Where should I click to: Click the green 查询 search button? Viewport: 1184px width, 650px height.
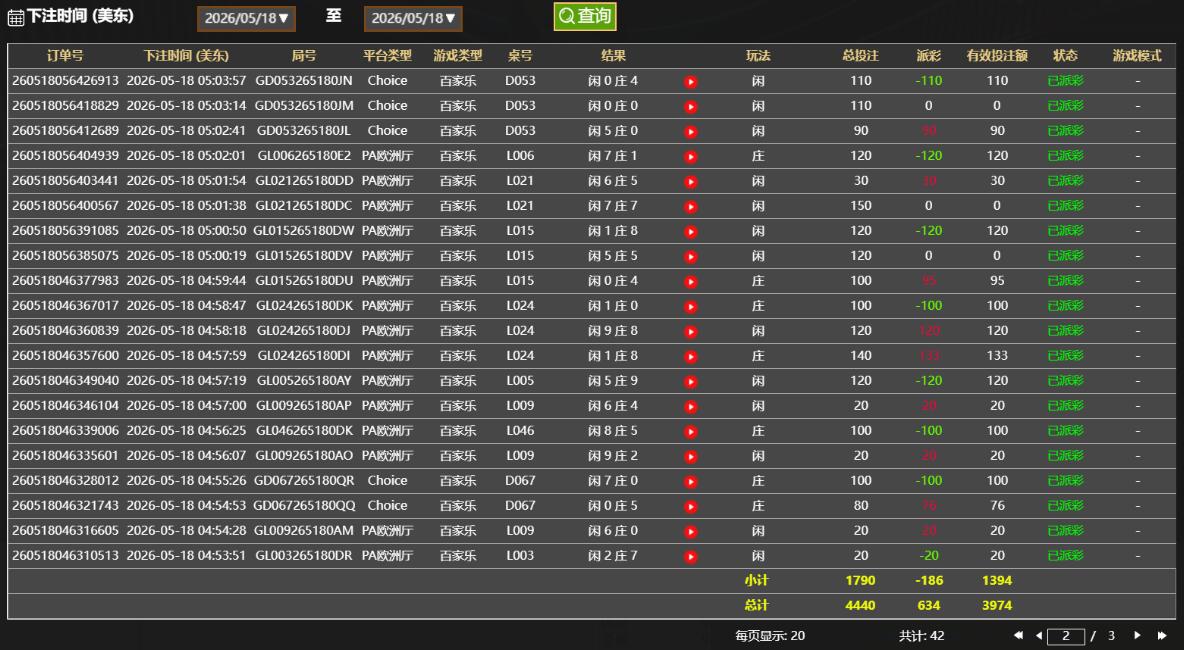click(585, 17)
